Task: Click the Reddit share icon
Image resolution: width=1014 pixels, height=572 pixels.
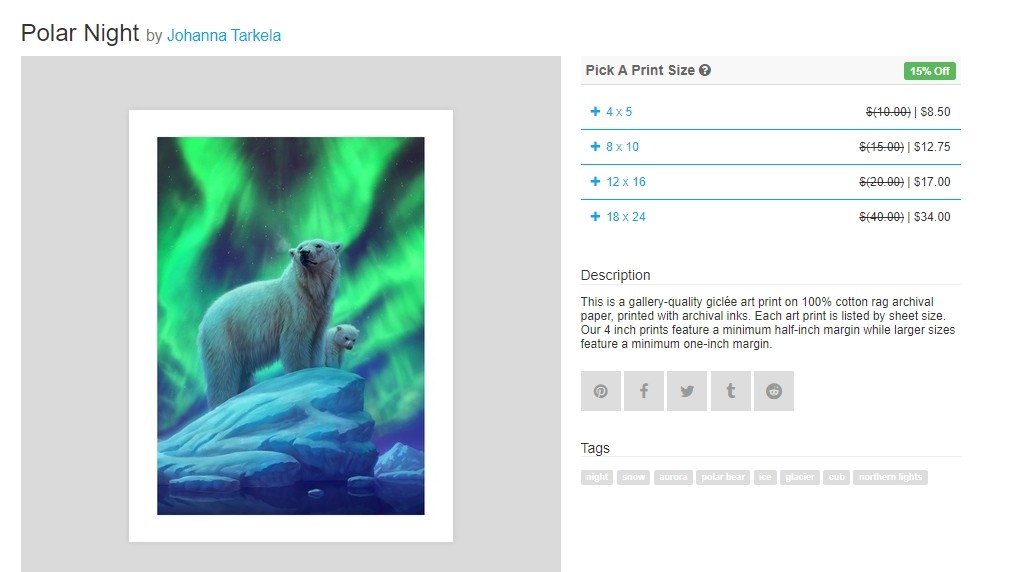Action: (x=774, y=391)
